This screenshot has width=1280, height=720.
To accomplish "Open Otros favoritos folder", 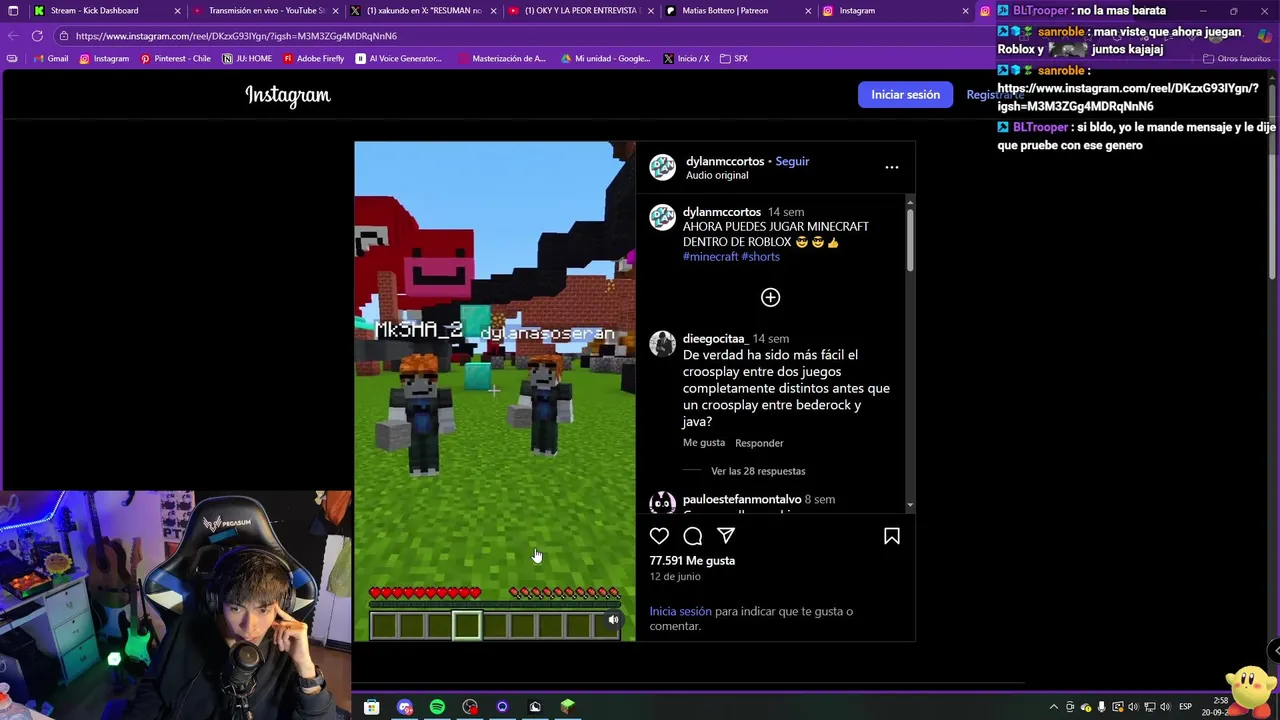I will click(1236, 59).
